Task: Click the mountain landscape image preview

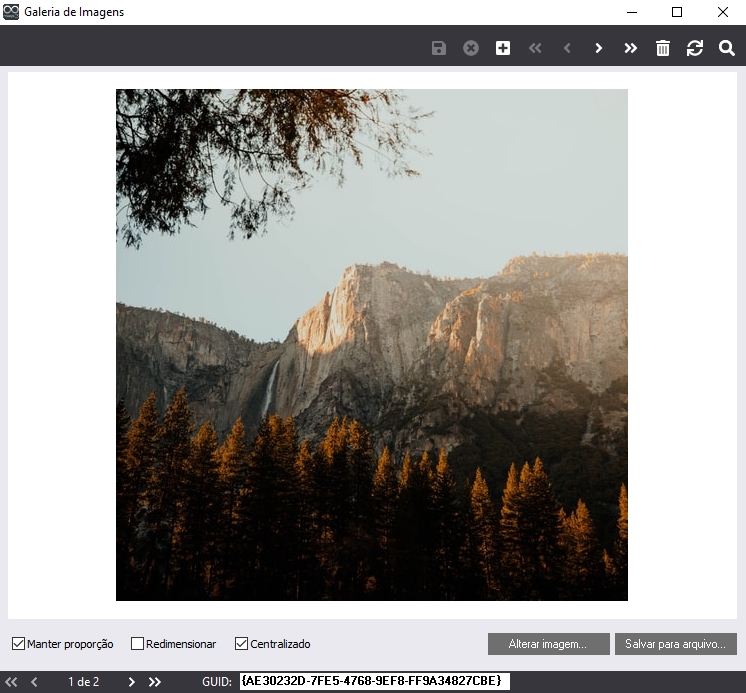Action: pos(372,345)
